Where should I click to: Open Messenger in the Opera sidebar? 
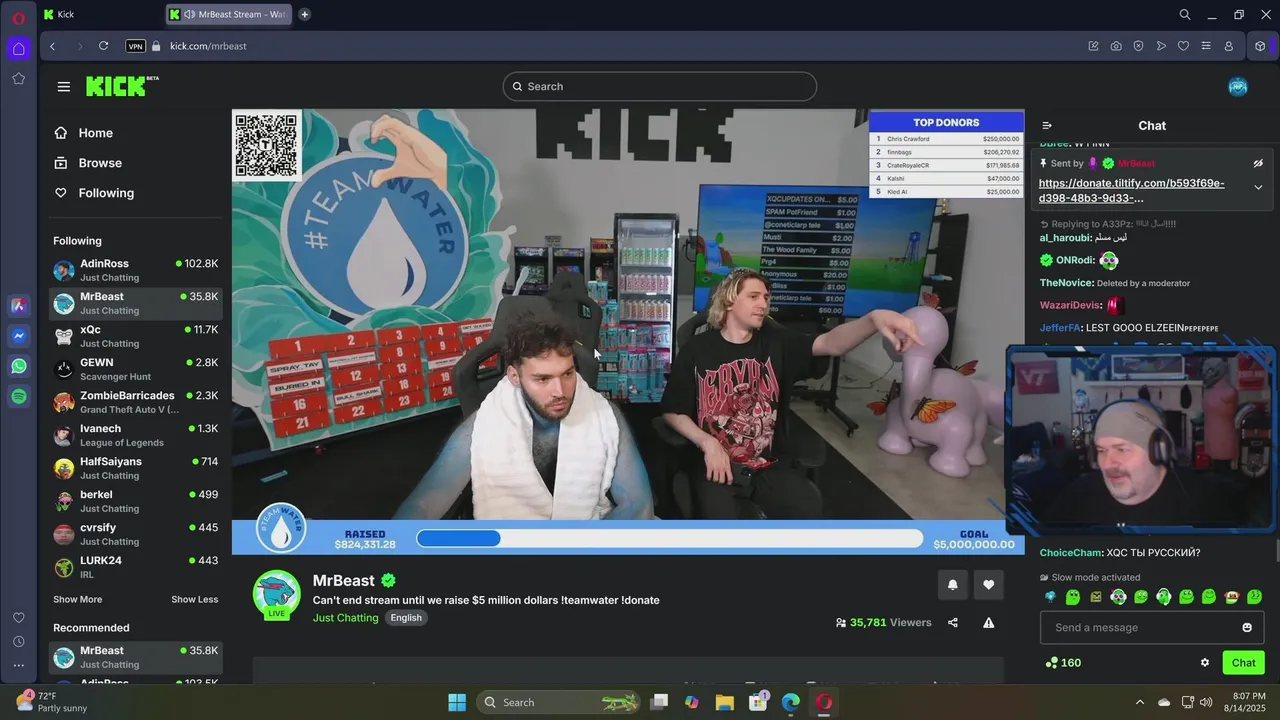click(18, 336)
